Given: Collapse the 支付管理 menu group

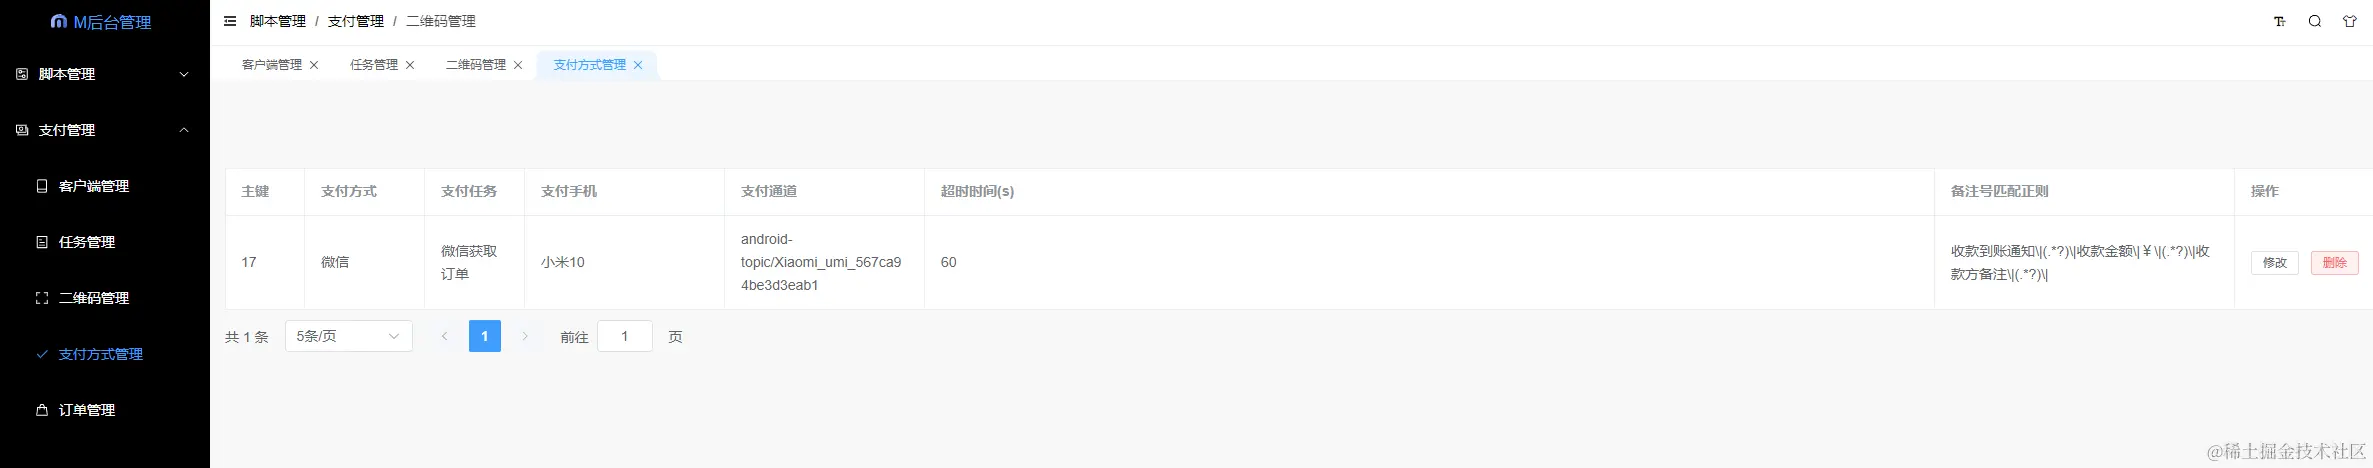Looking at the screenshot, I should pyautogui.click(x=105, y=130).
